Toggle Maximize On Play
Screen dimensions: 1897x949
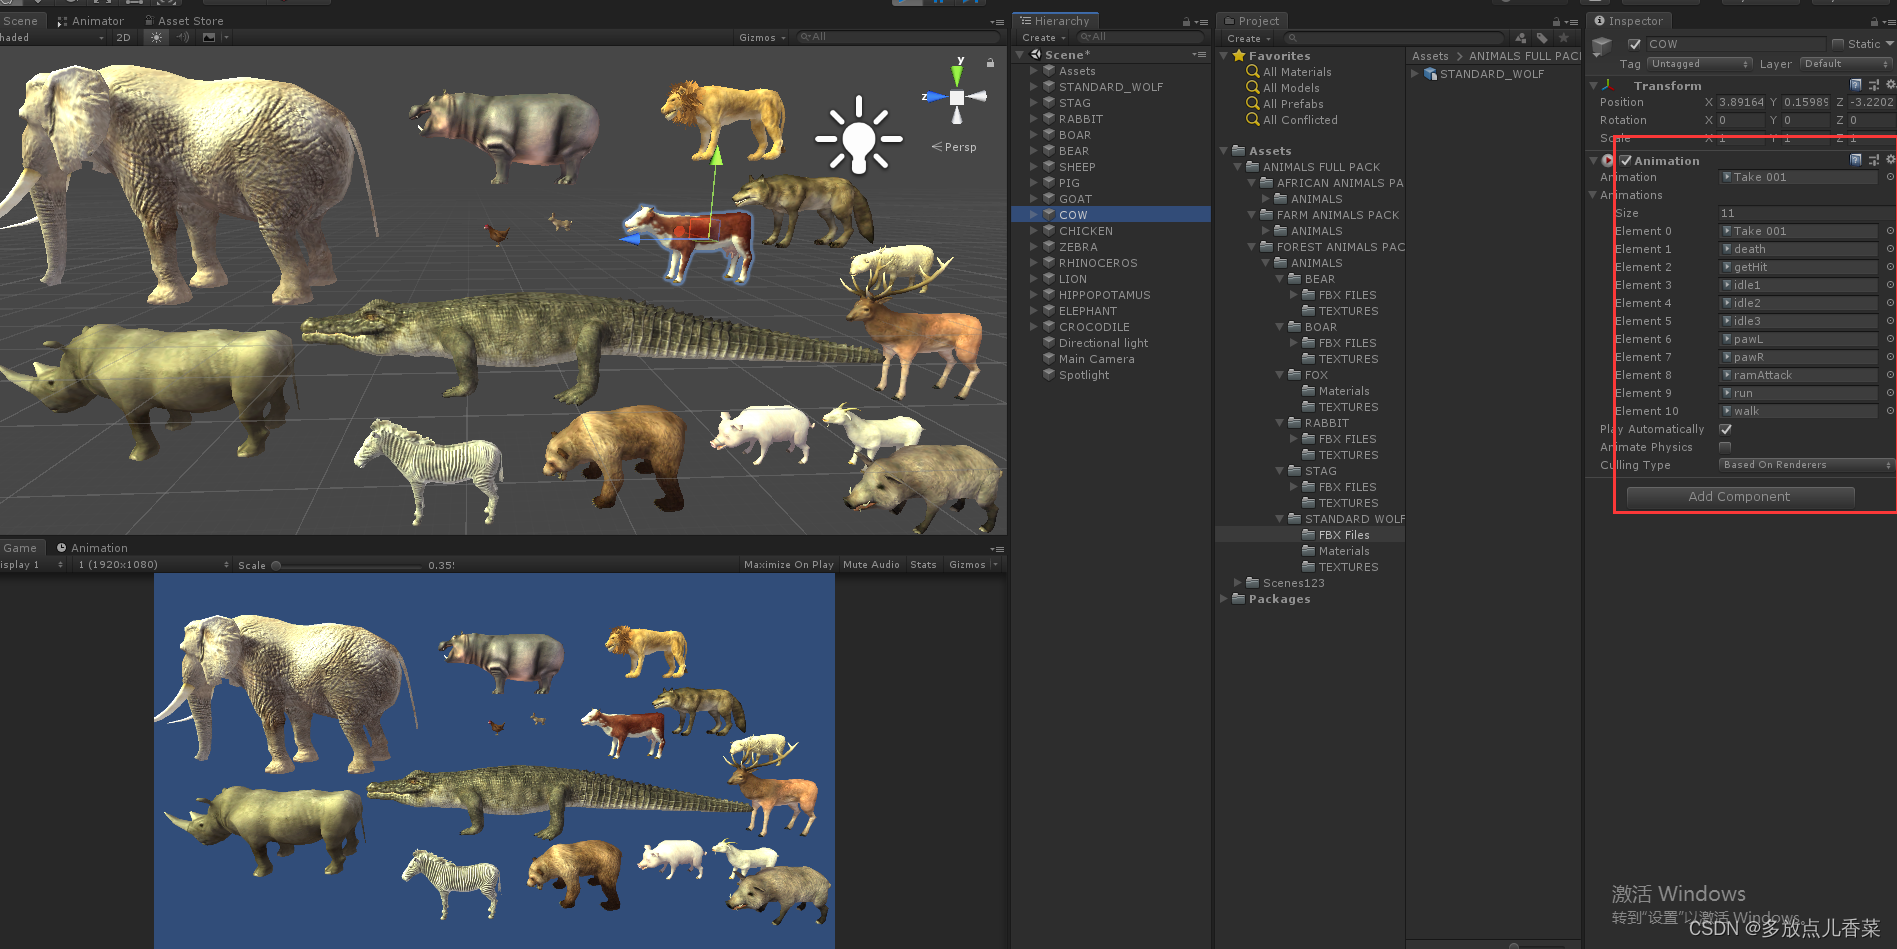(788, 565)
